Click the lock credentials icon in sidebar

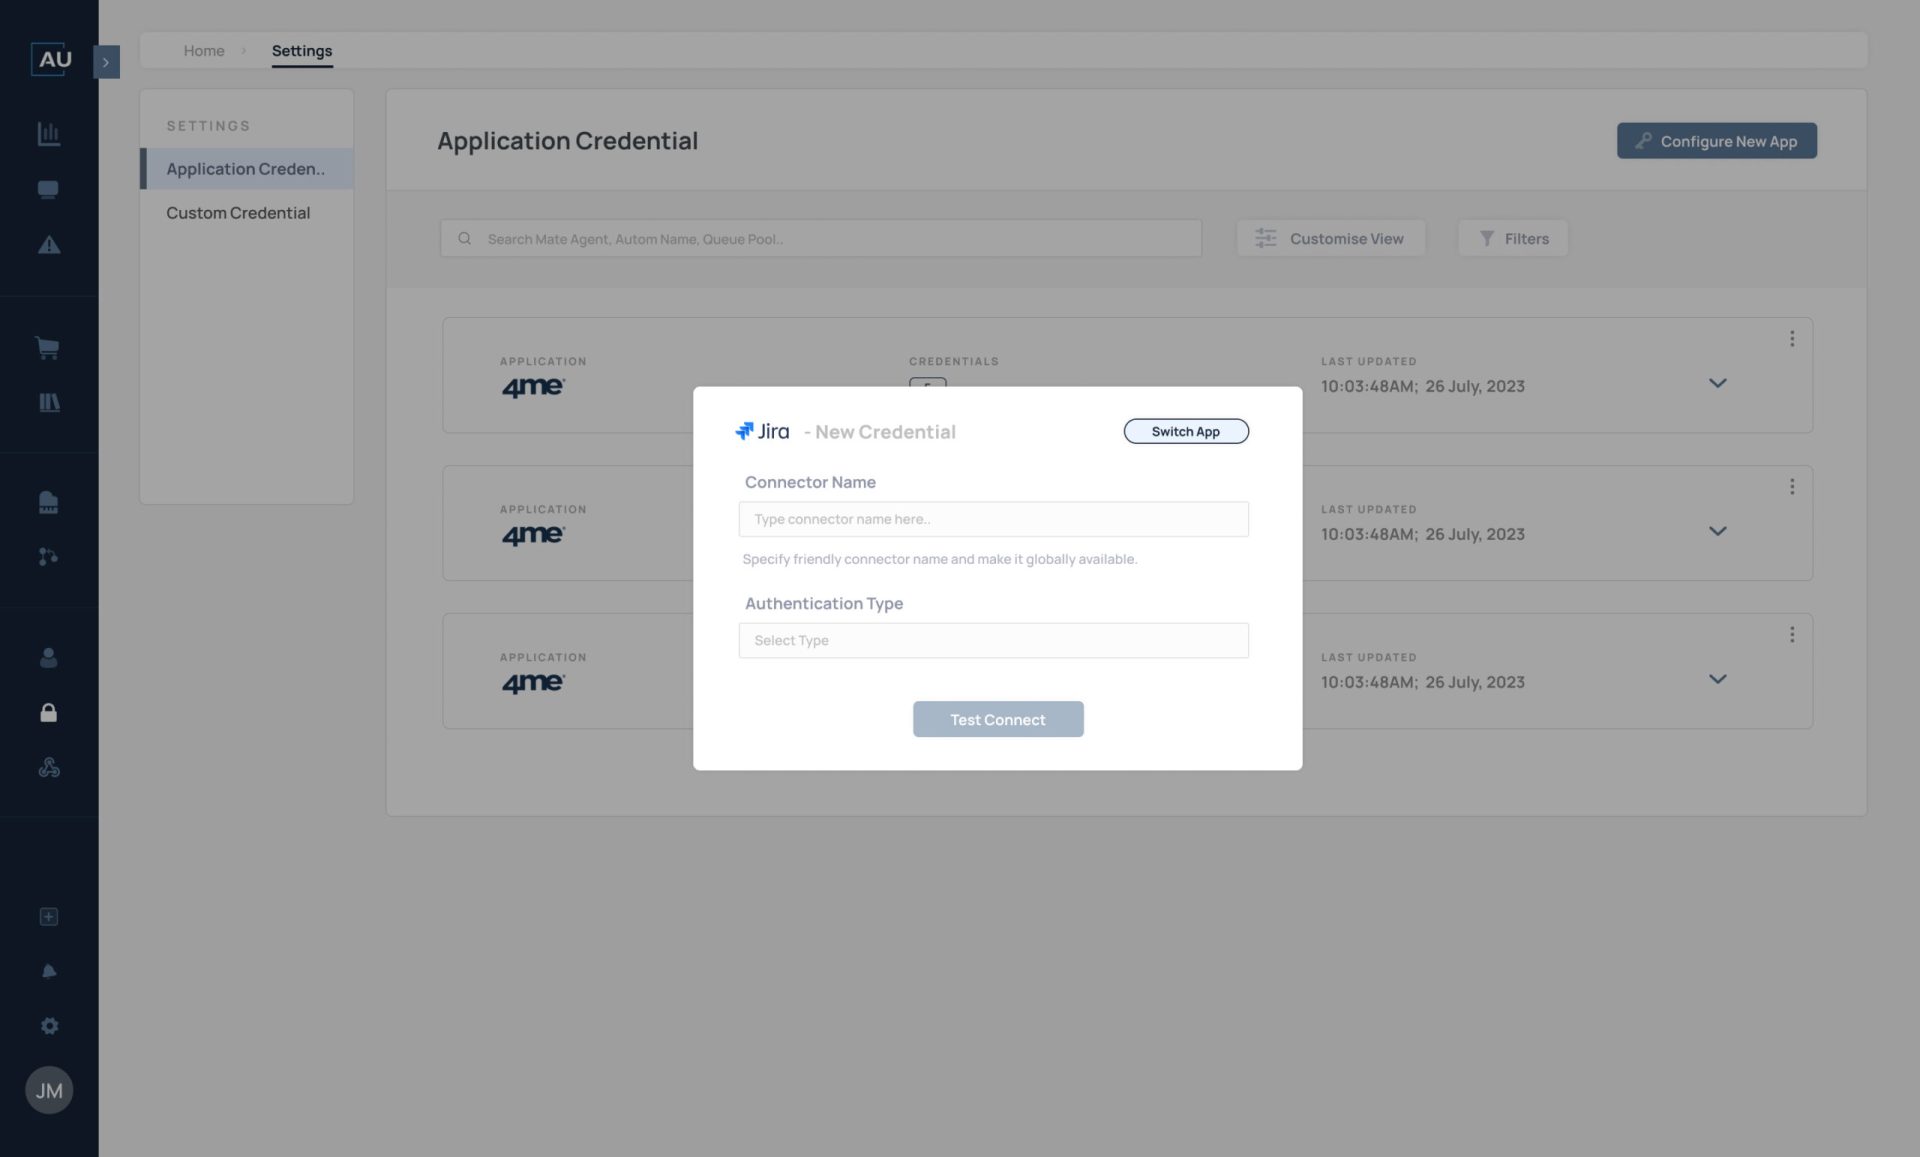[48, 712]
